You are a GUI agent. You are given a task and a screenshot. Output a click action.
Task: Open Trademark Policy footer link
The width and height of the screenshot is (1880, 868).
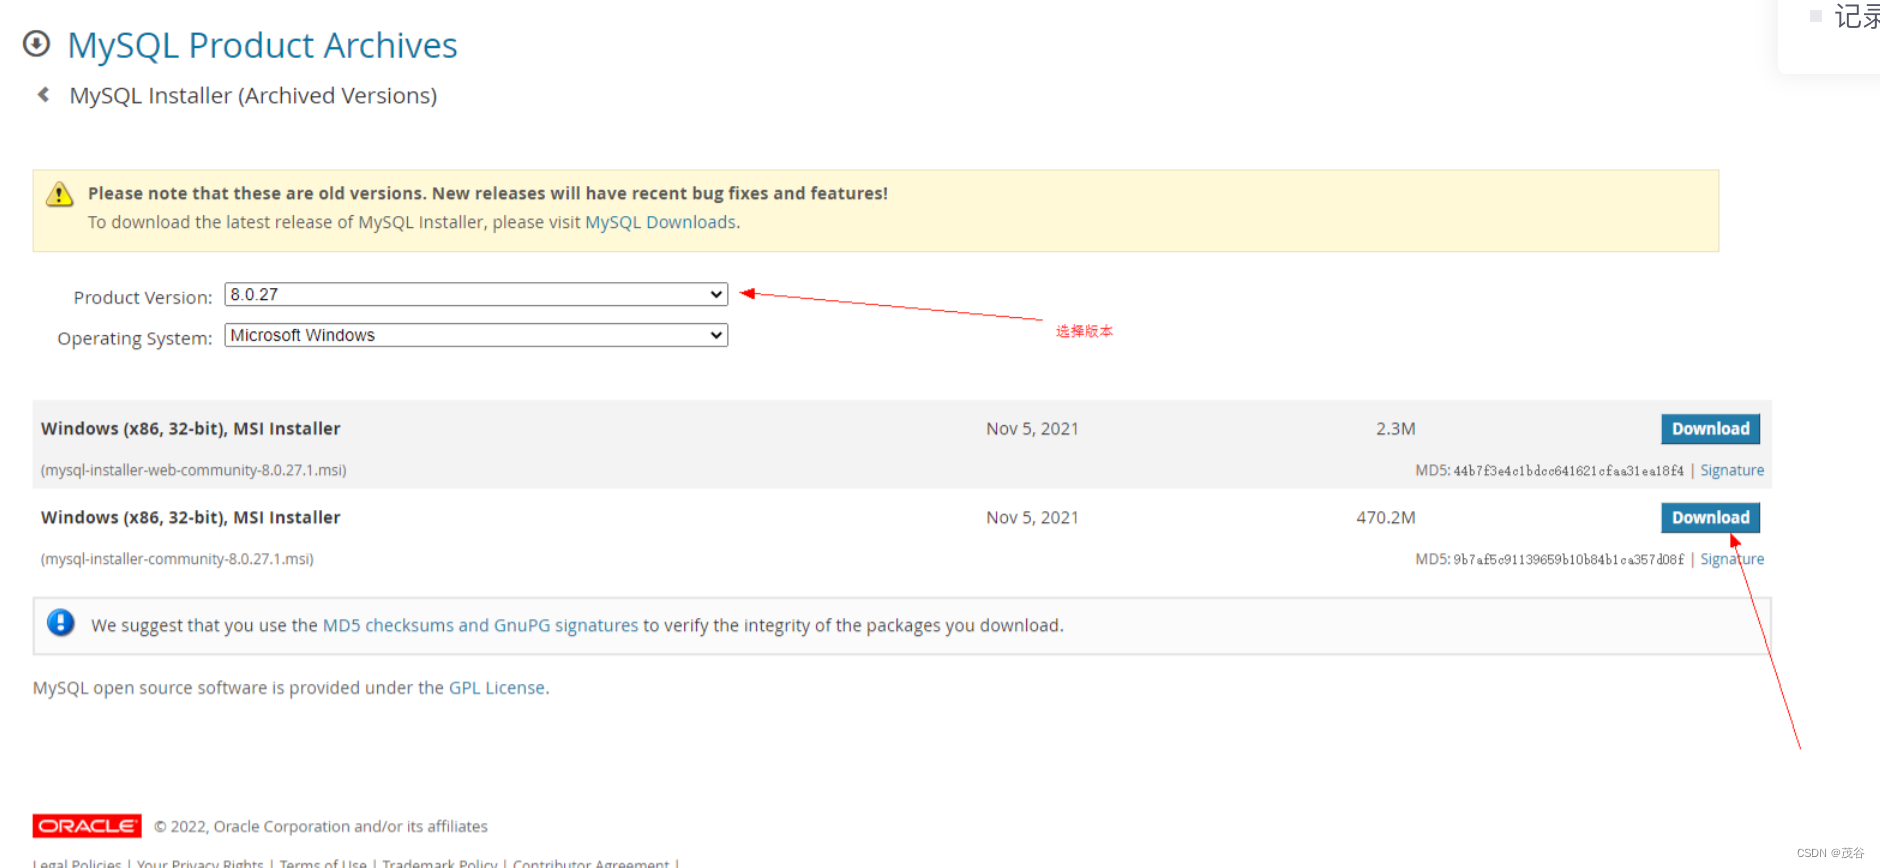[440, 863]
